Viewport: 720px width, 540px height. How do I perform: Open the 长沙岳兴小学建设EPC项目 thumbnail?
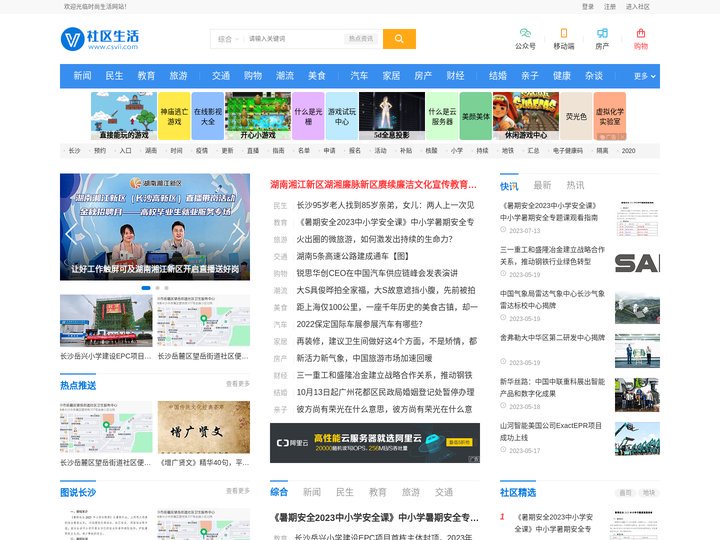(x=106, y=321)
